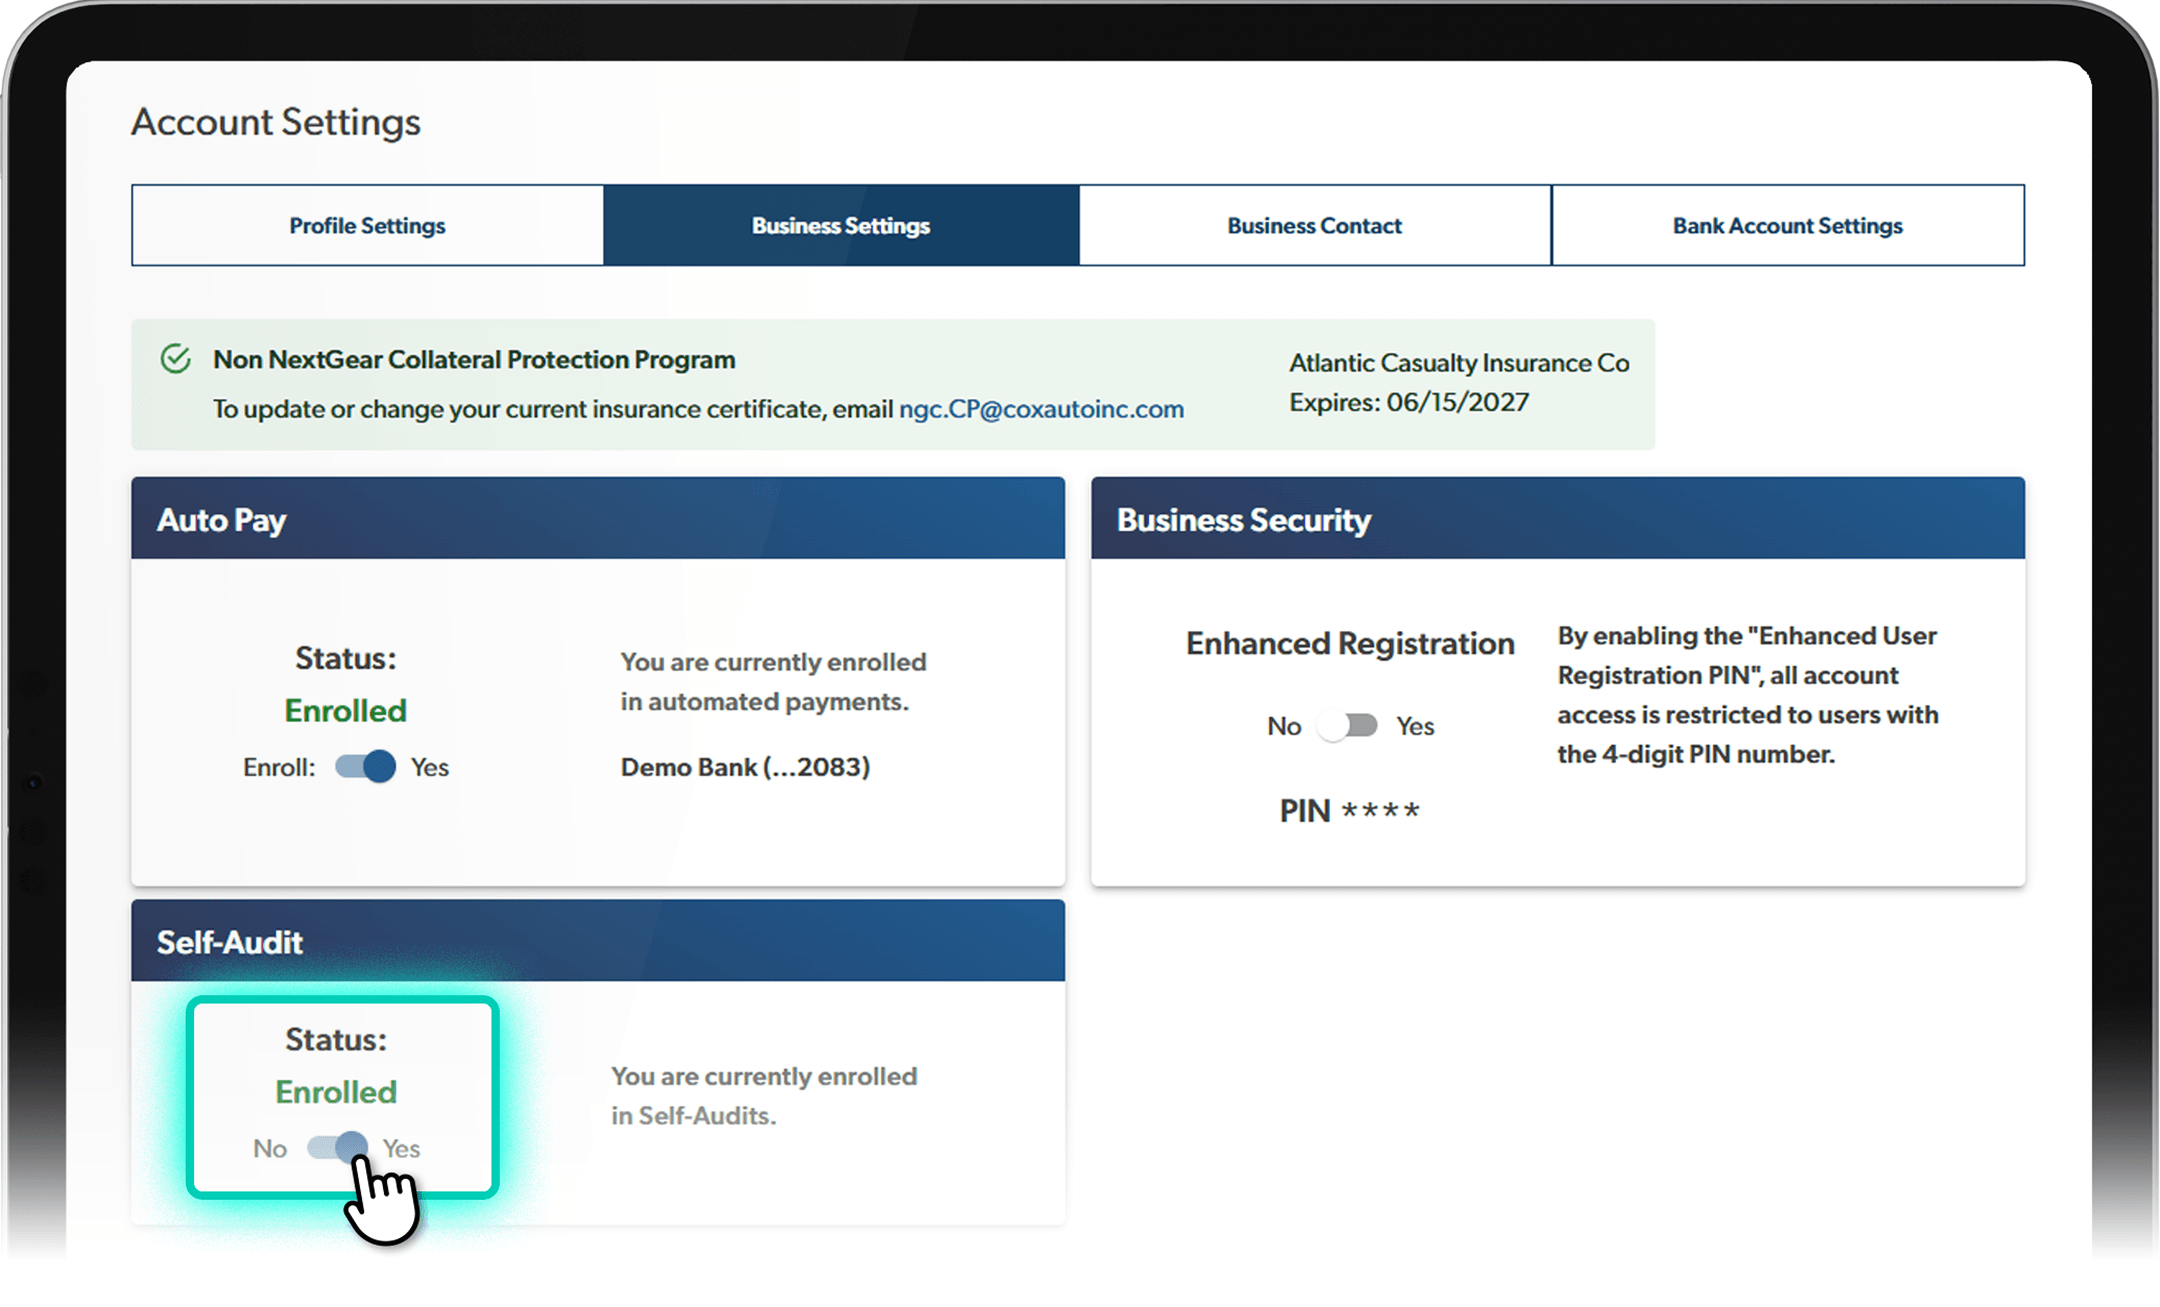The width and height of the screenshot is (2160, 1307).
Task: Click the Business Security panel header
Action: (x=1558, y=518)
